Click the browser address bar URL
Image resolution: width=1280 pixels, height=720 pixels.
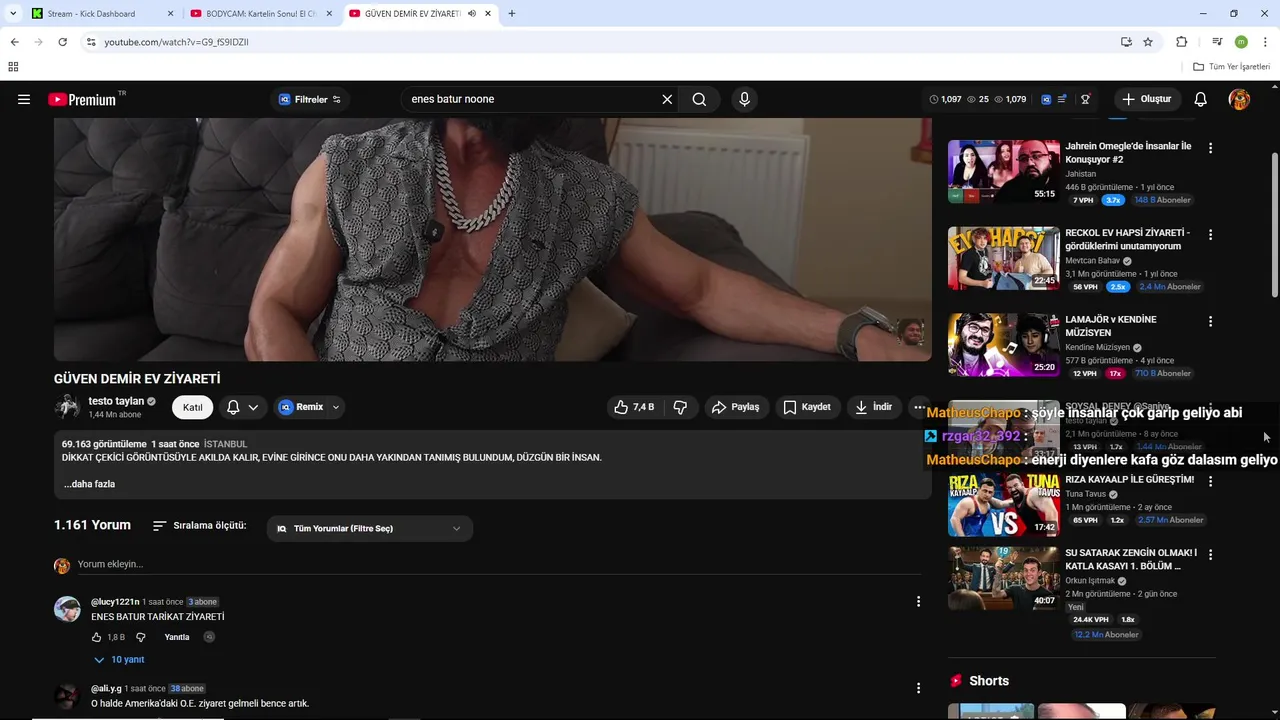point(177,42)
